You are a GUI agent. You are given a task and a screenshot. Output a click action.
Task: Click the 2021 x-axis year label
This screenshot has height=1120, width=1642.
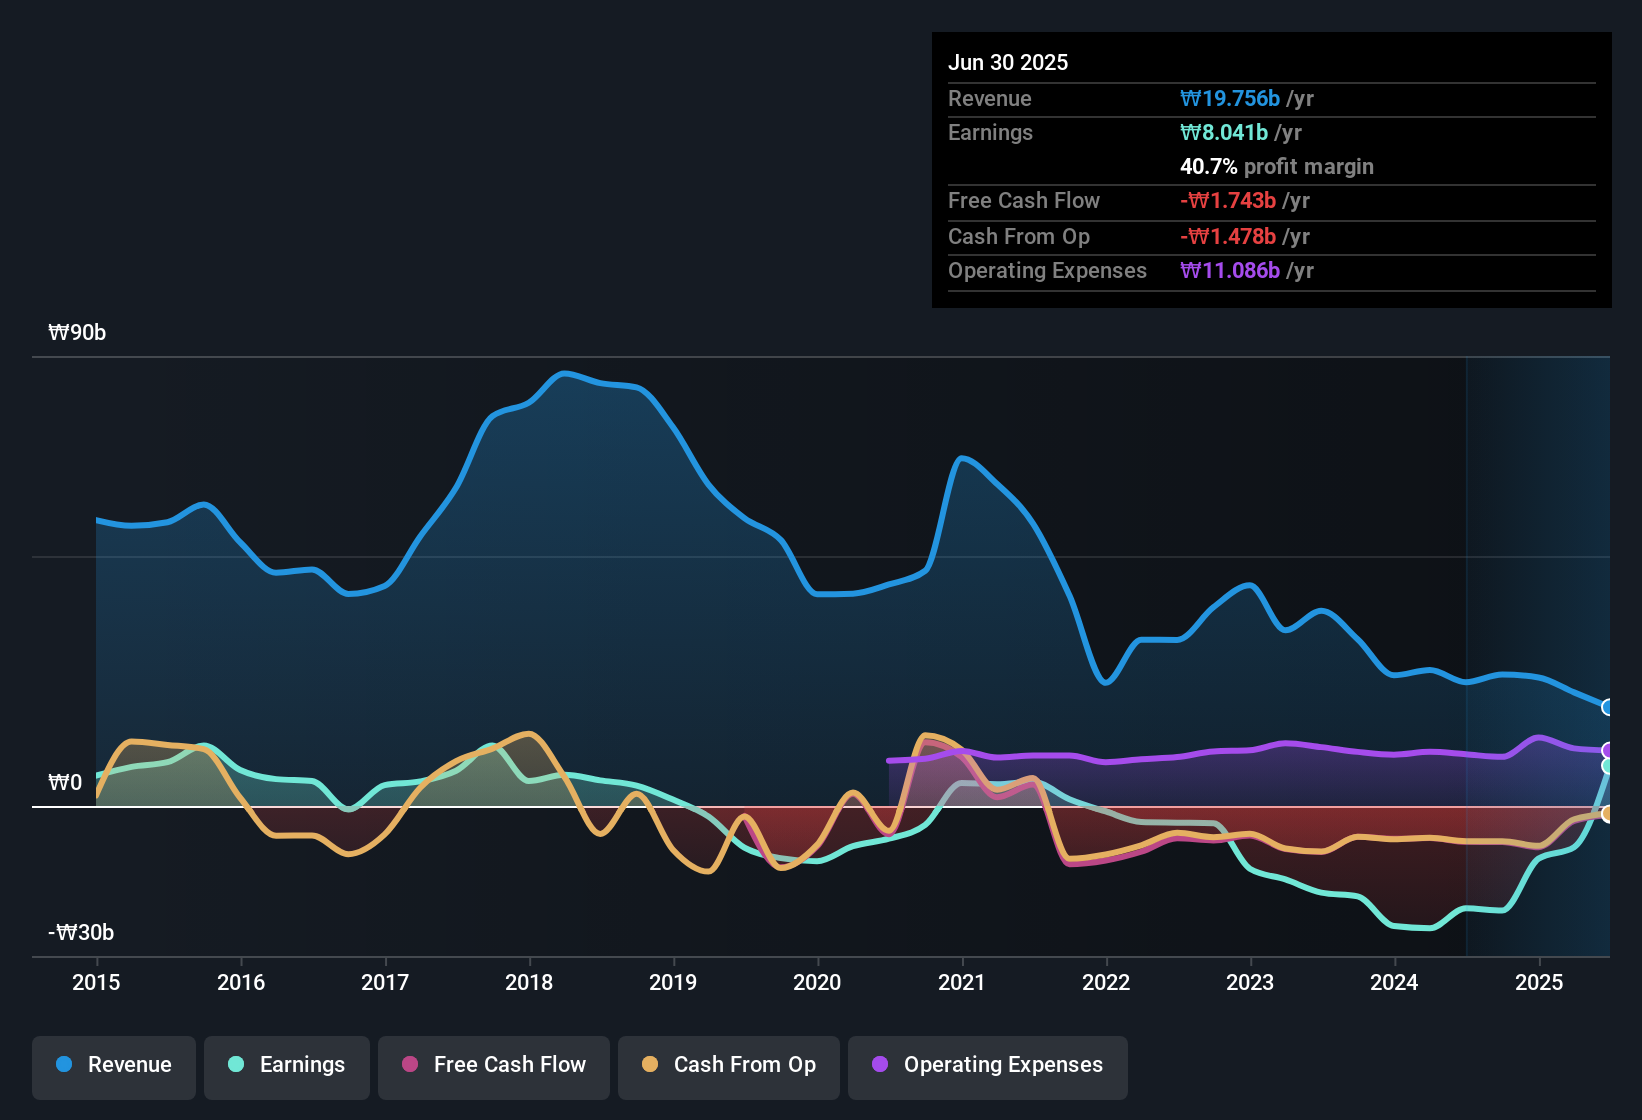[x=962, y=982]
